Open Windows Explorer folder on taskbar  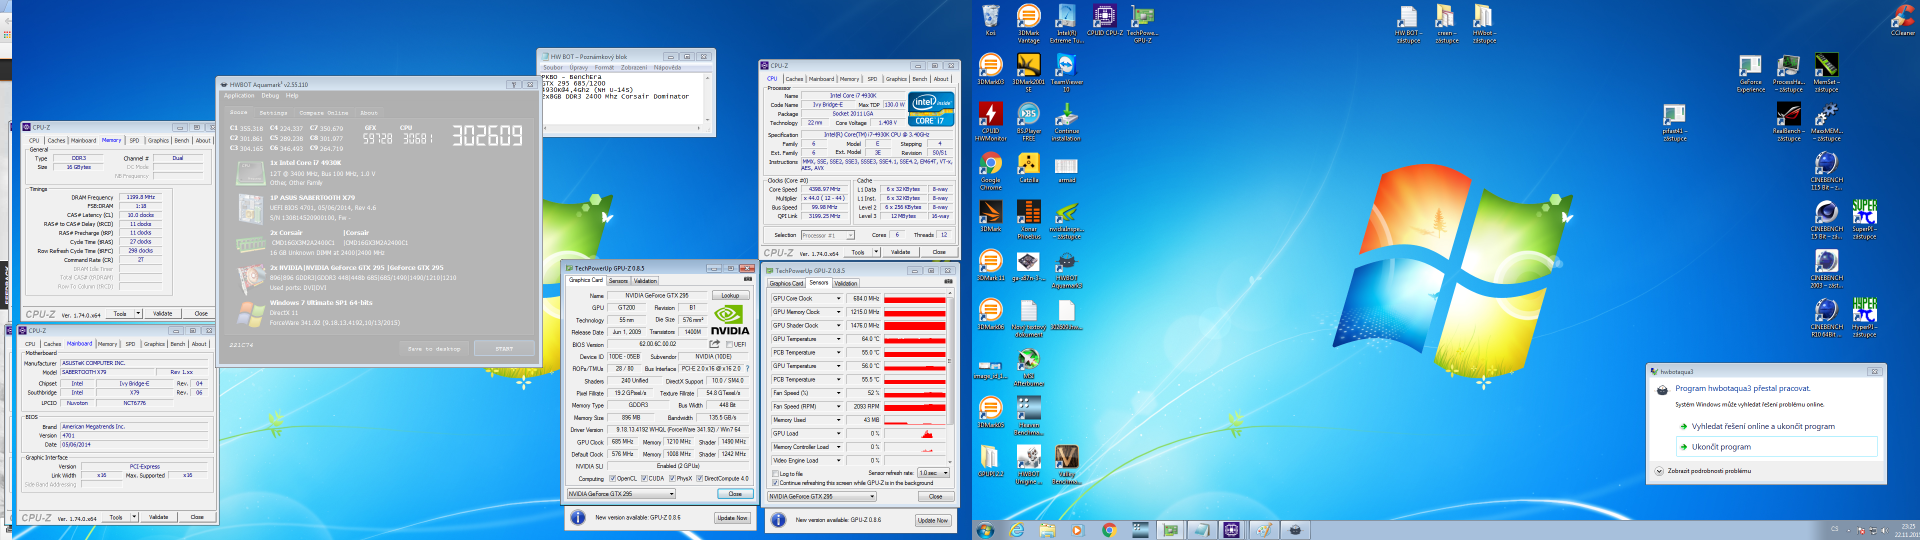1047,530
